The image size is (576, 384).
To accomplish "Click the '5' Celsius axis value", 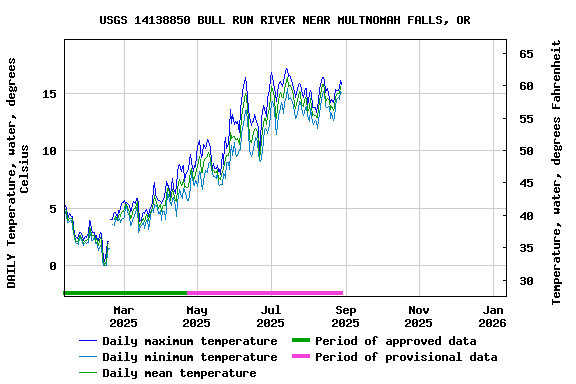I will click(x=53, y=209).
